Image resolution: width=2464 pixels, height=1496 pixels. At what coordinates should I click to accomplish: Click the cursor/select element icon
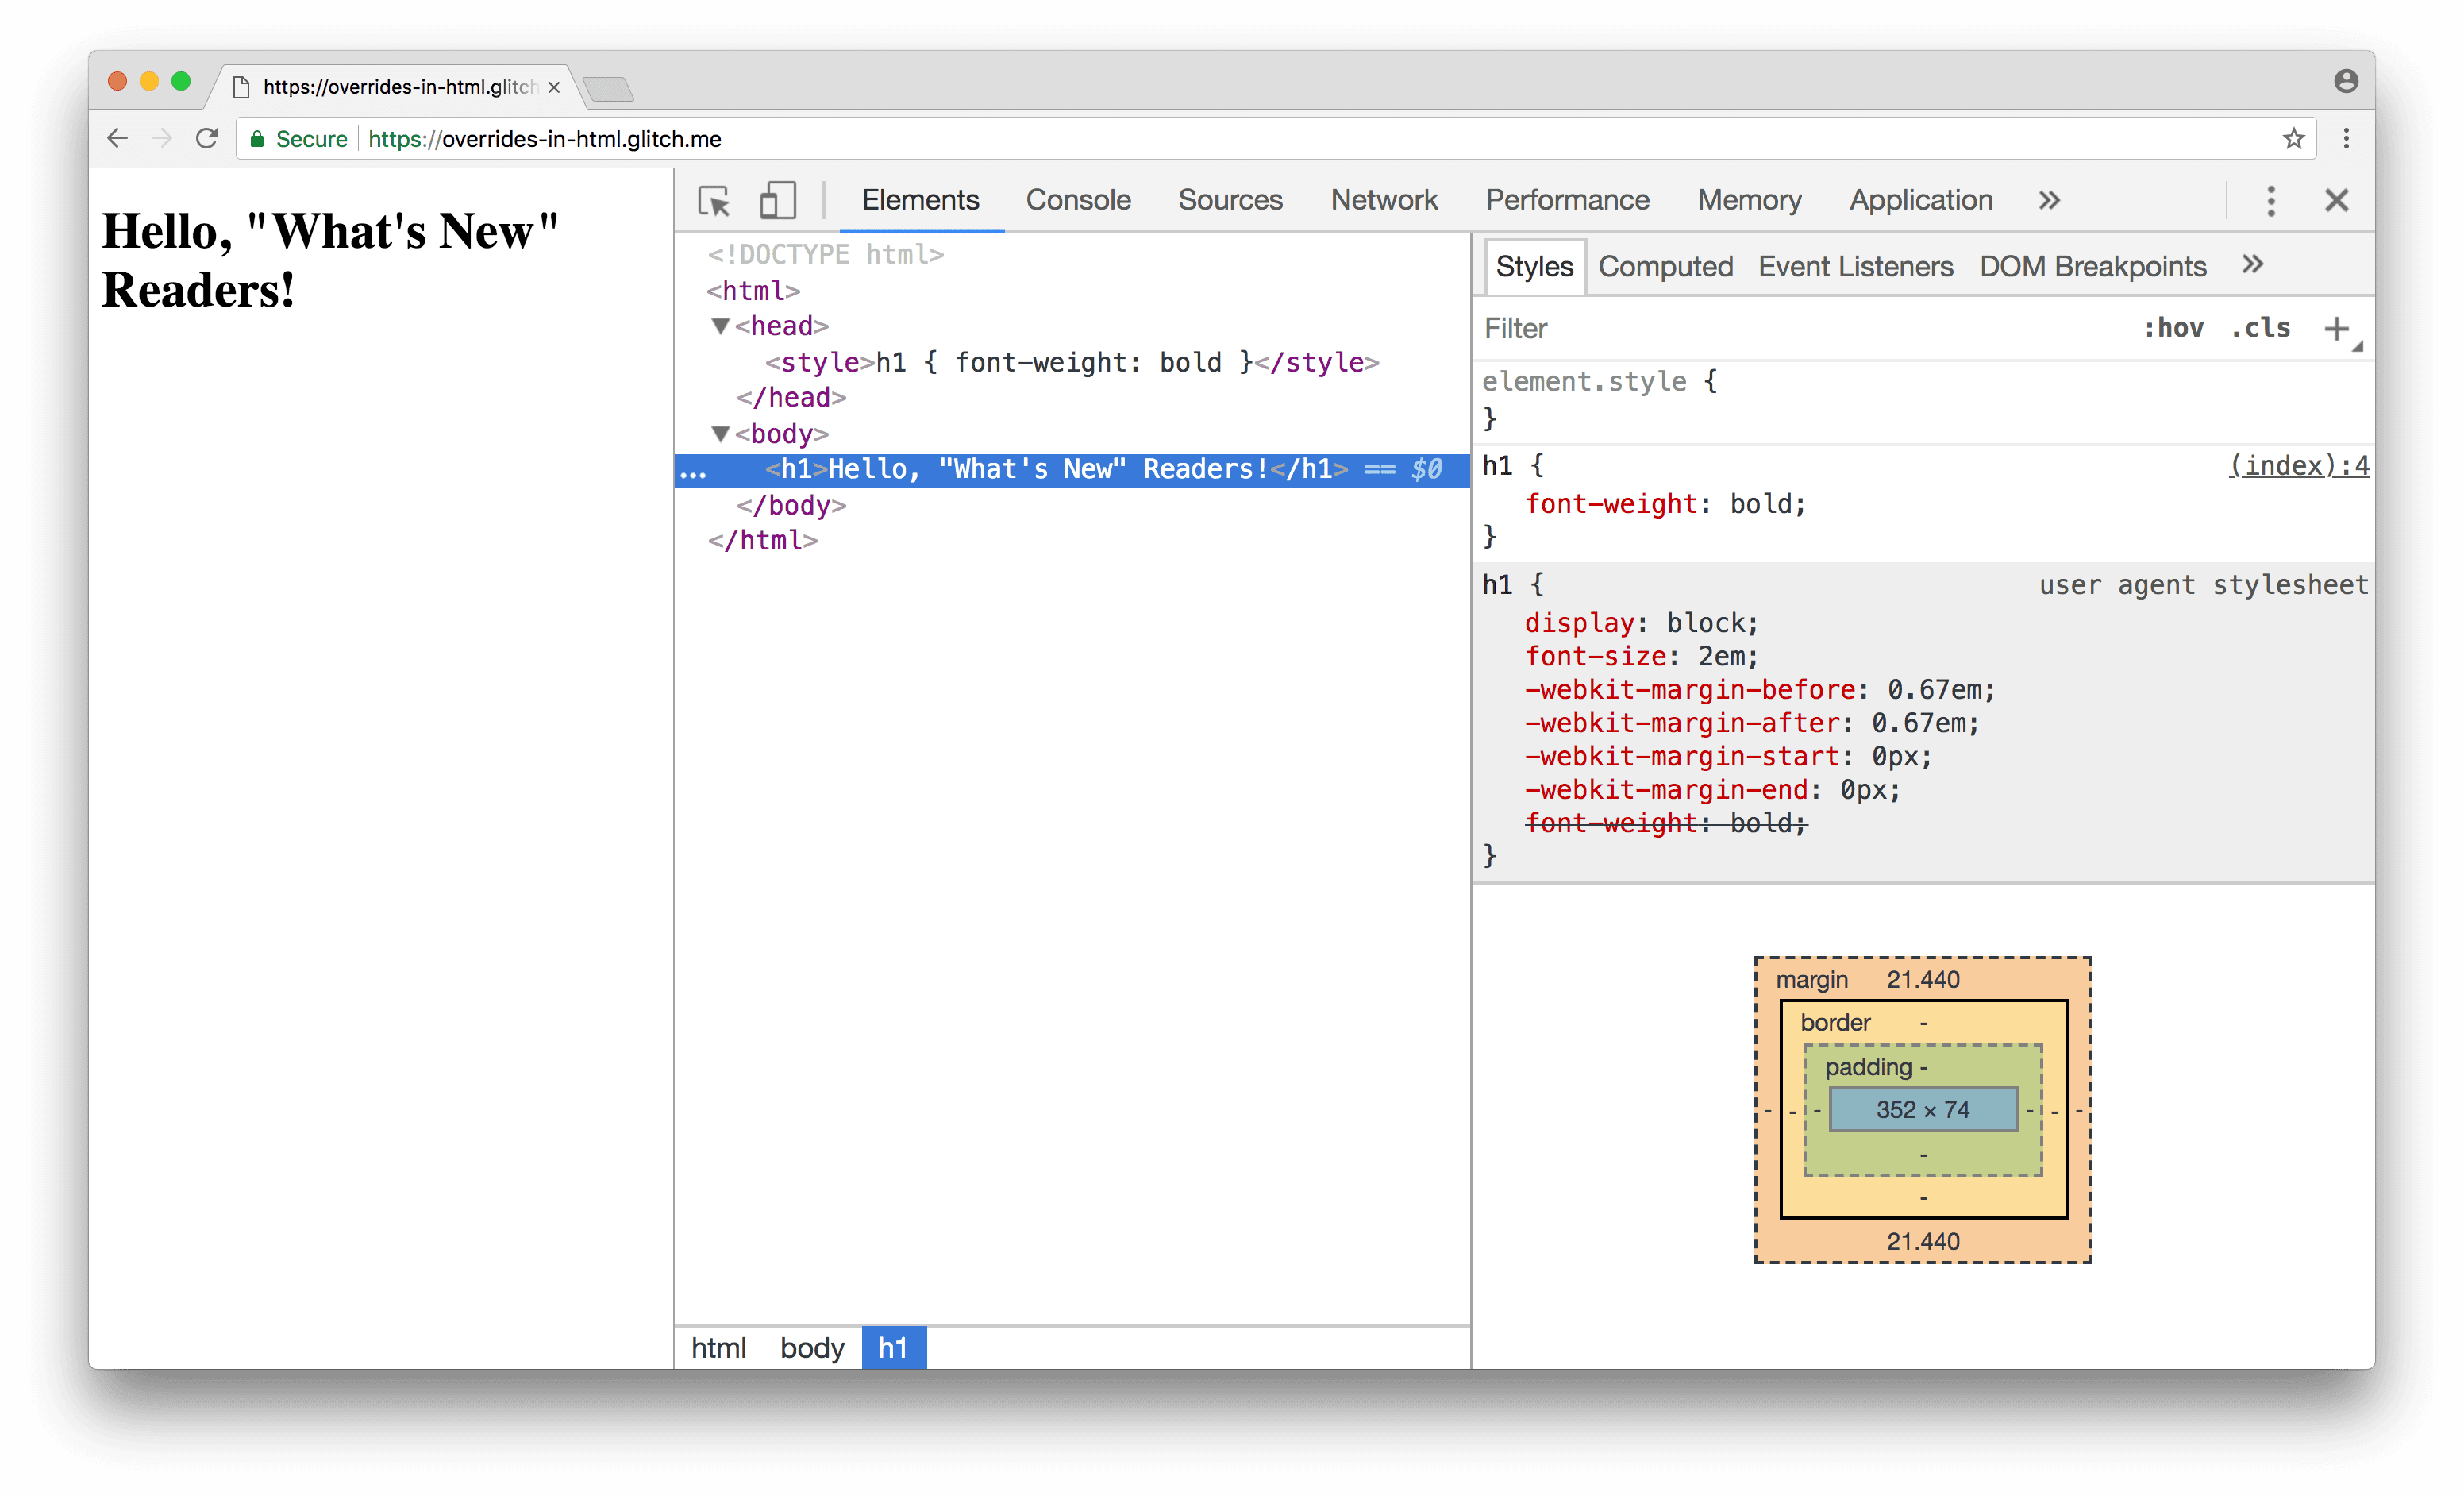click(x=714, y=197)
